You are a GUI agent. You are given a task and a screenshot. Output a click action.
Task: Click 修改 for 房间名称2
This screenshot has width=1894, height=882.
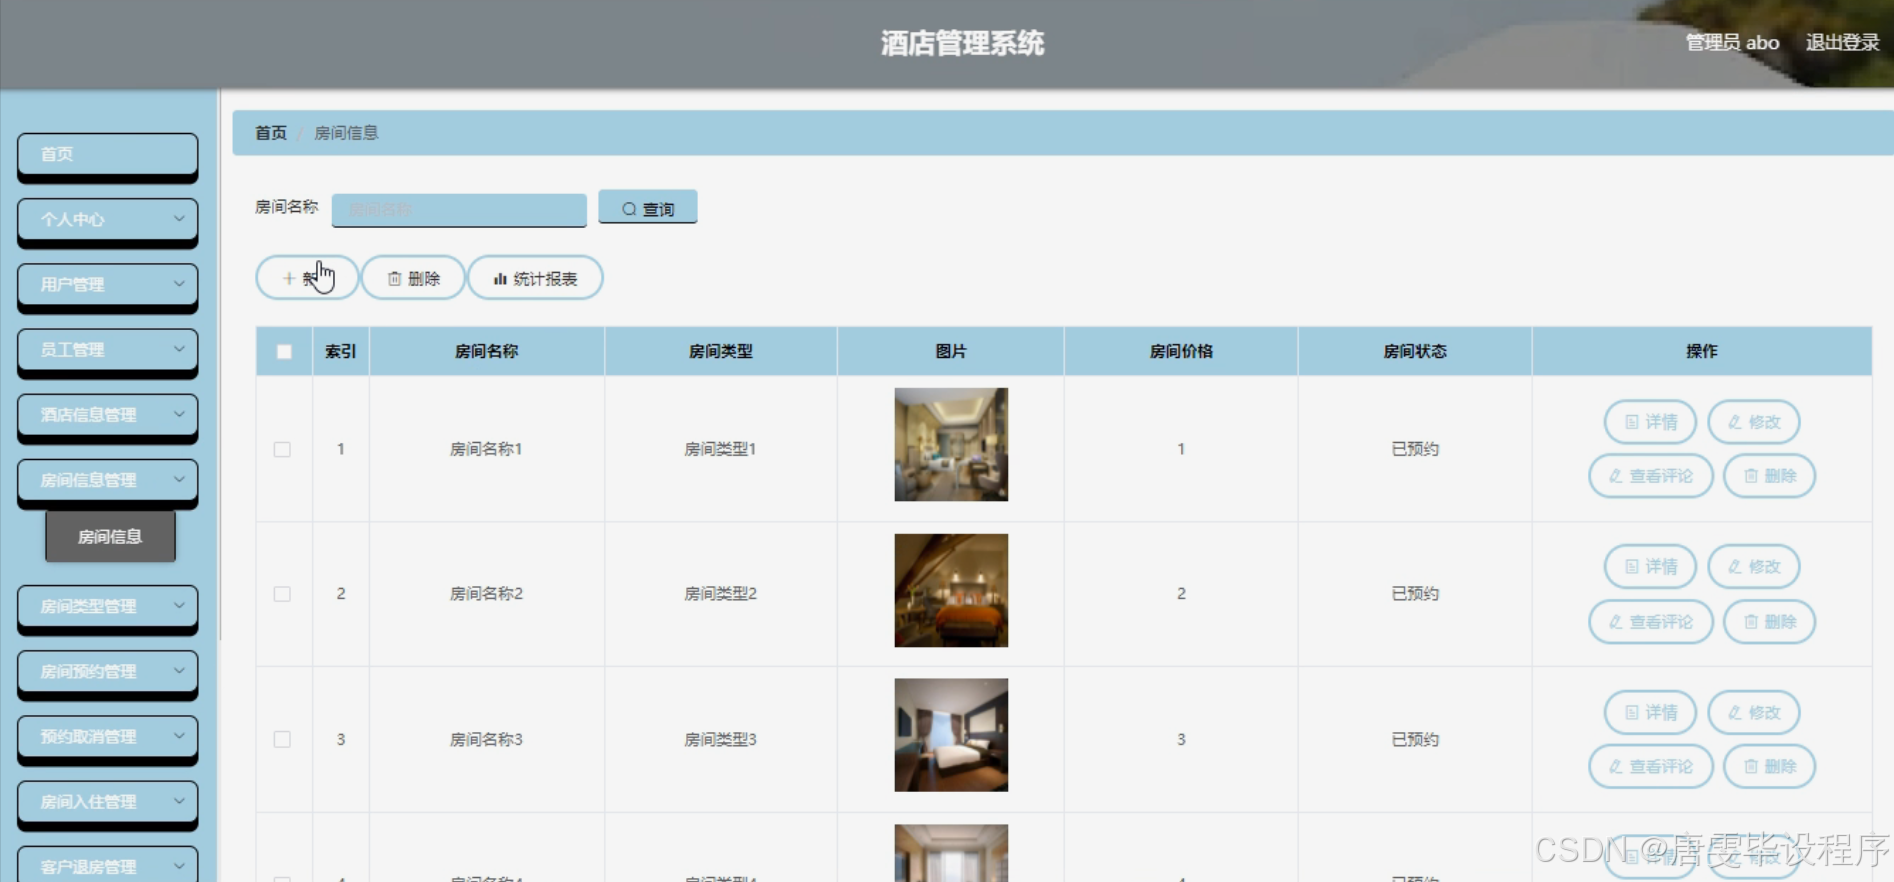[x=1754, y=567]
